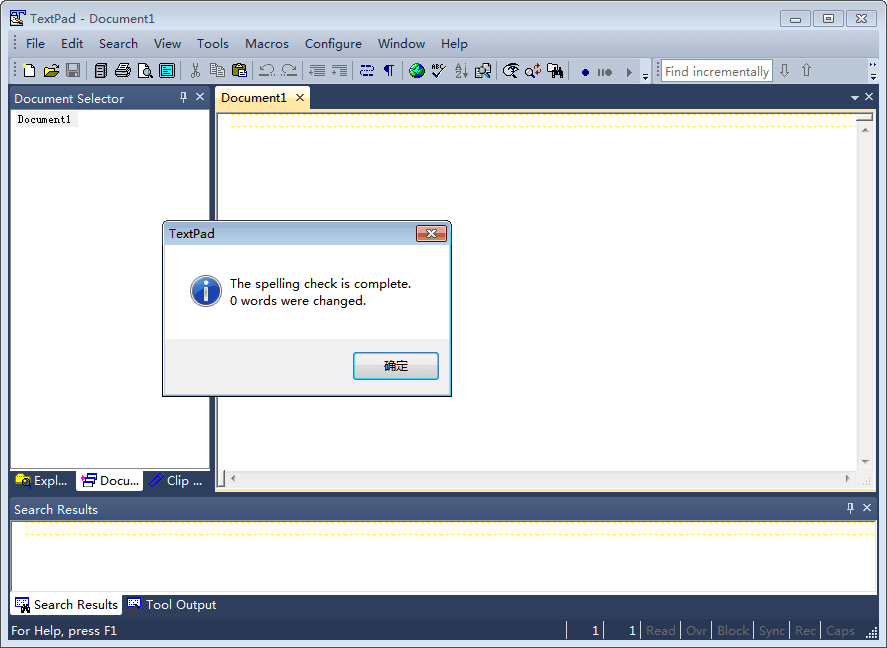Click the Copy icon in the toolbar

click(217, 71)
